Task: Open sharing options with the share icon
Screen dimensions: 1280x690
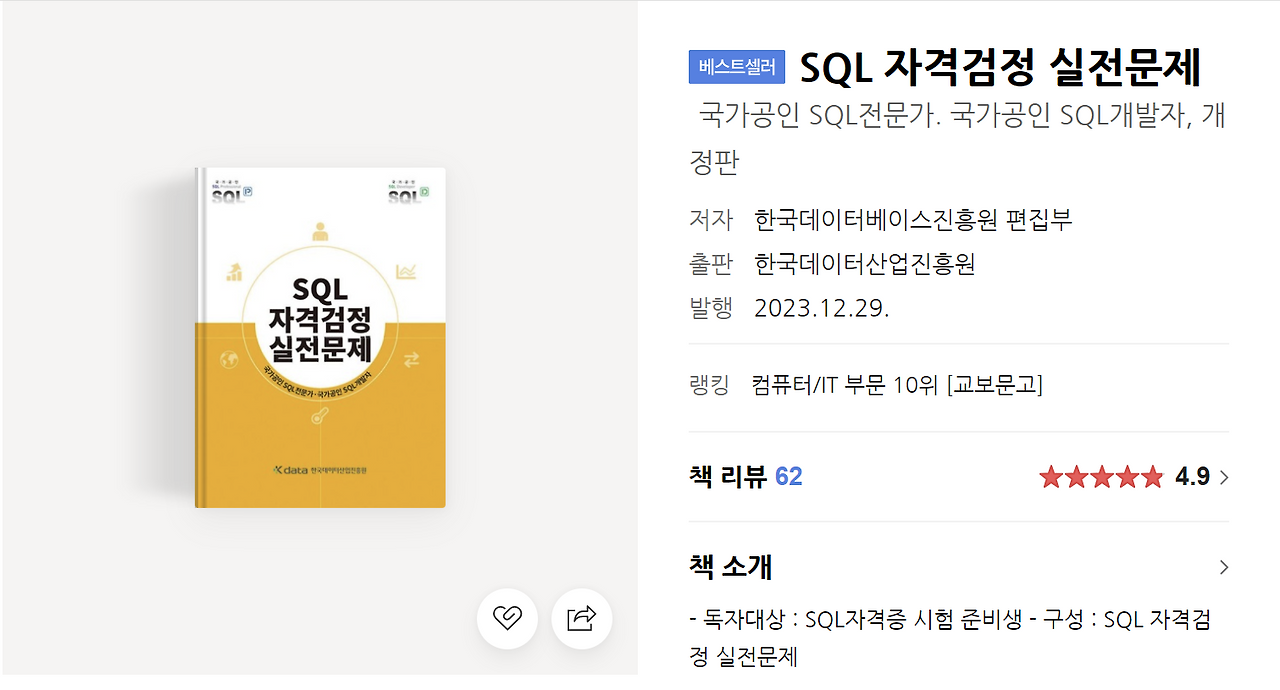Action: (581, 619)
